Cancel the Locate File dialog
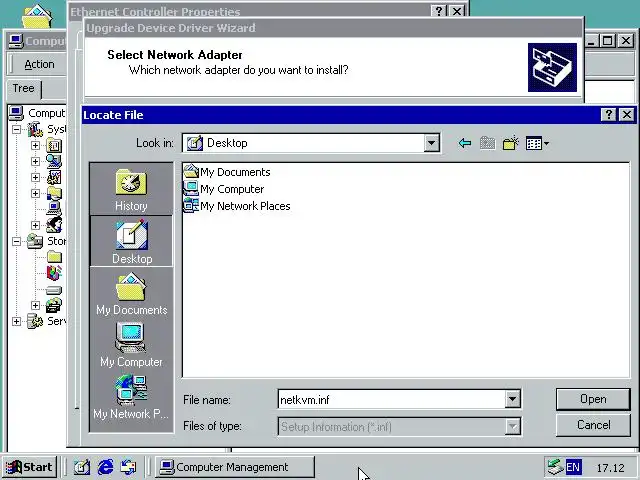 [593, 425]
